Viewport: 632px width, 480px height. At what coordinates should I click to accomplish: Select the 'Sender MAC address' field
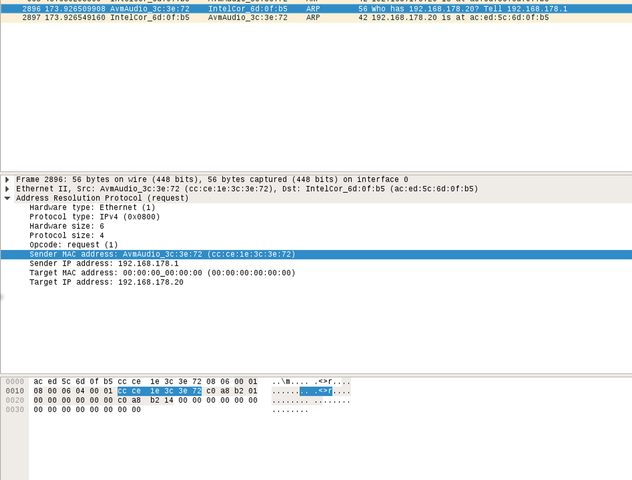[316, 254]
